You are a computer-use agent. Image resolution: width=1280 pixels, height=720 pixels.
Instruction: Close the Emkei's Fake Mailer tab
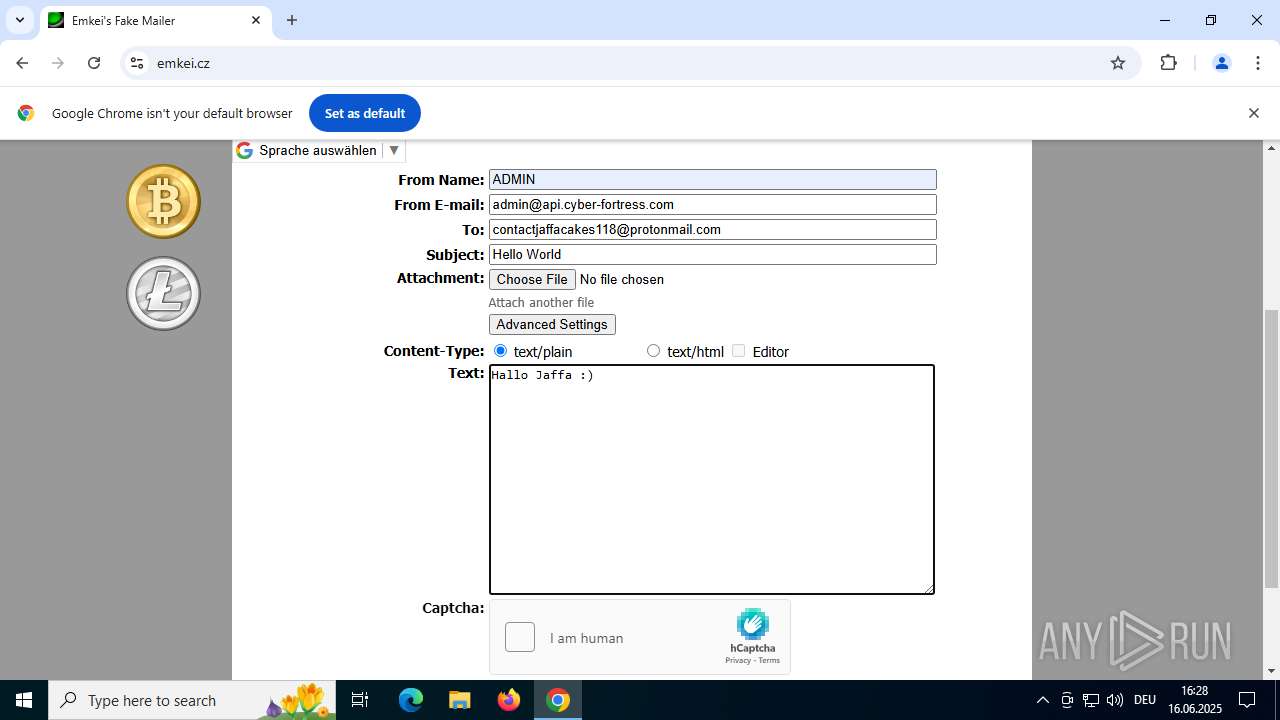point(256,20)
